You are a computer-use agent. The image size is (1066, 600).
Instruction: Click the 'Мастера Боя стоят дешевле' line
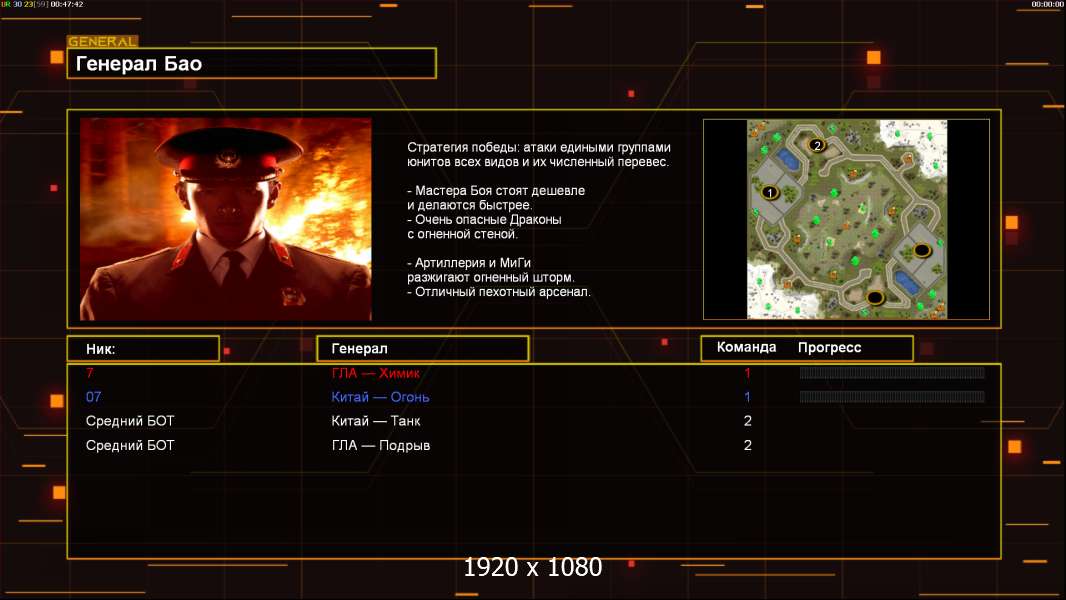click(x=496, y=191)
